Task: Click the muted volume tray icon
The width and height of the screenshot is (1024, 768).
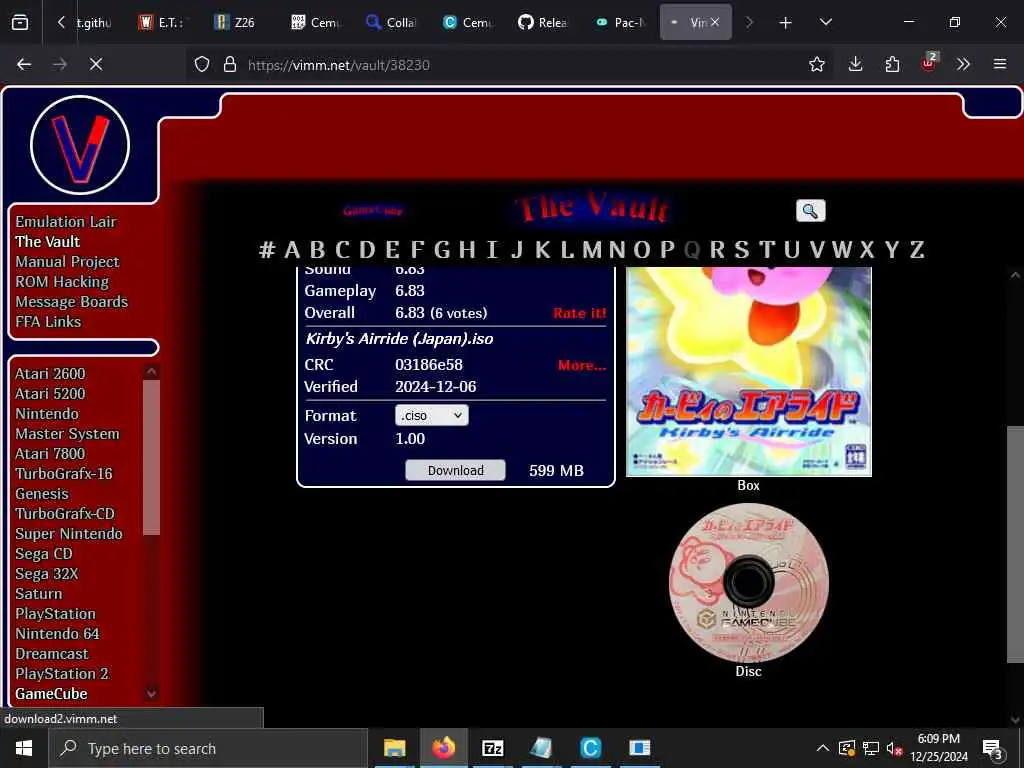Action: click(894, 748)
